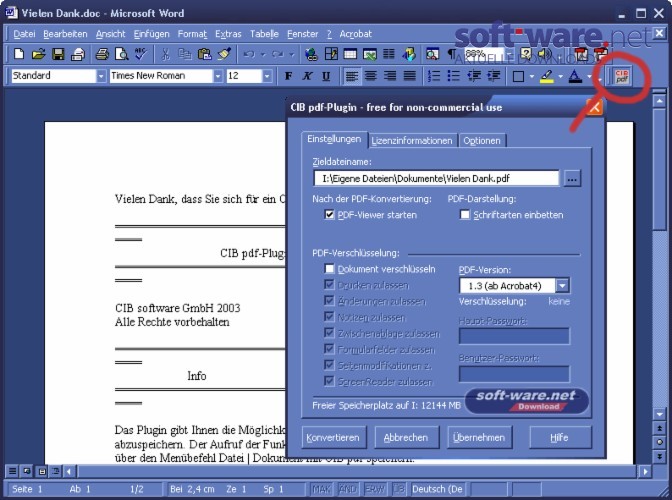Pick highlight color marker swatch
Screen dimensions: 672x500
pos(546,76)
